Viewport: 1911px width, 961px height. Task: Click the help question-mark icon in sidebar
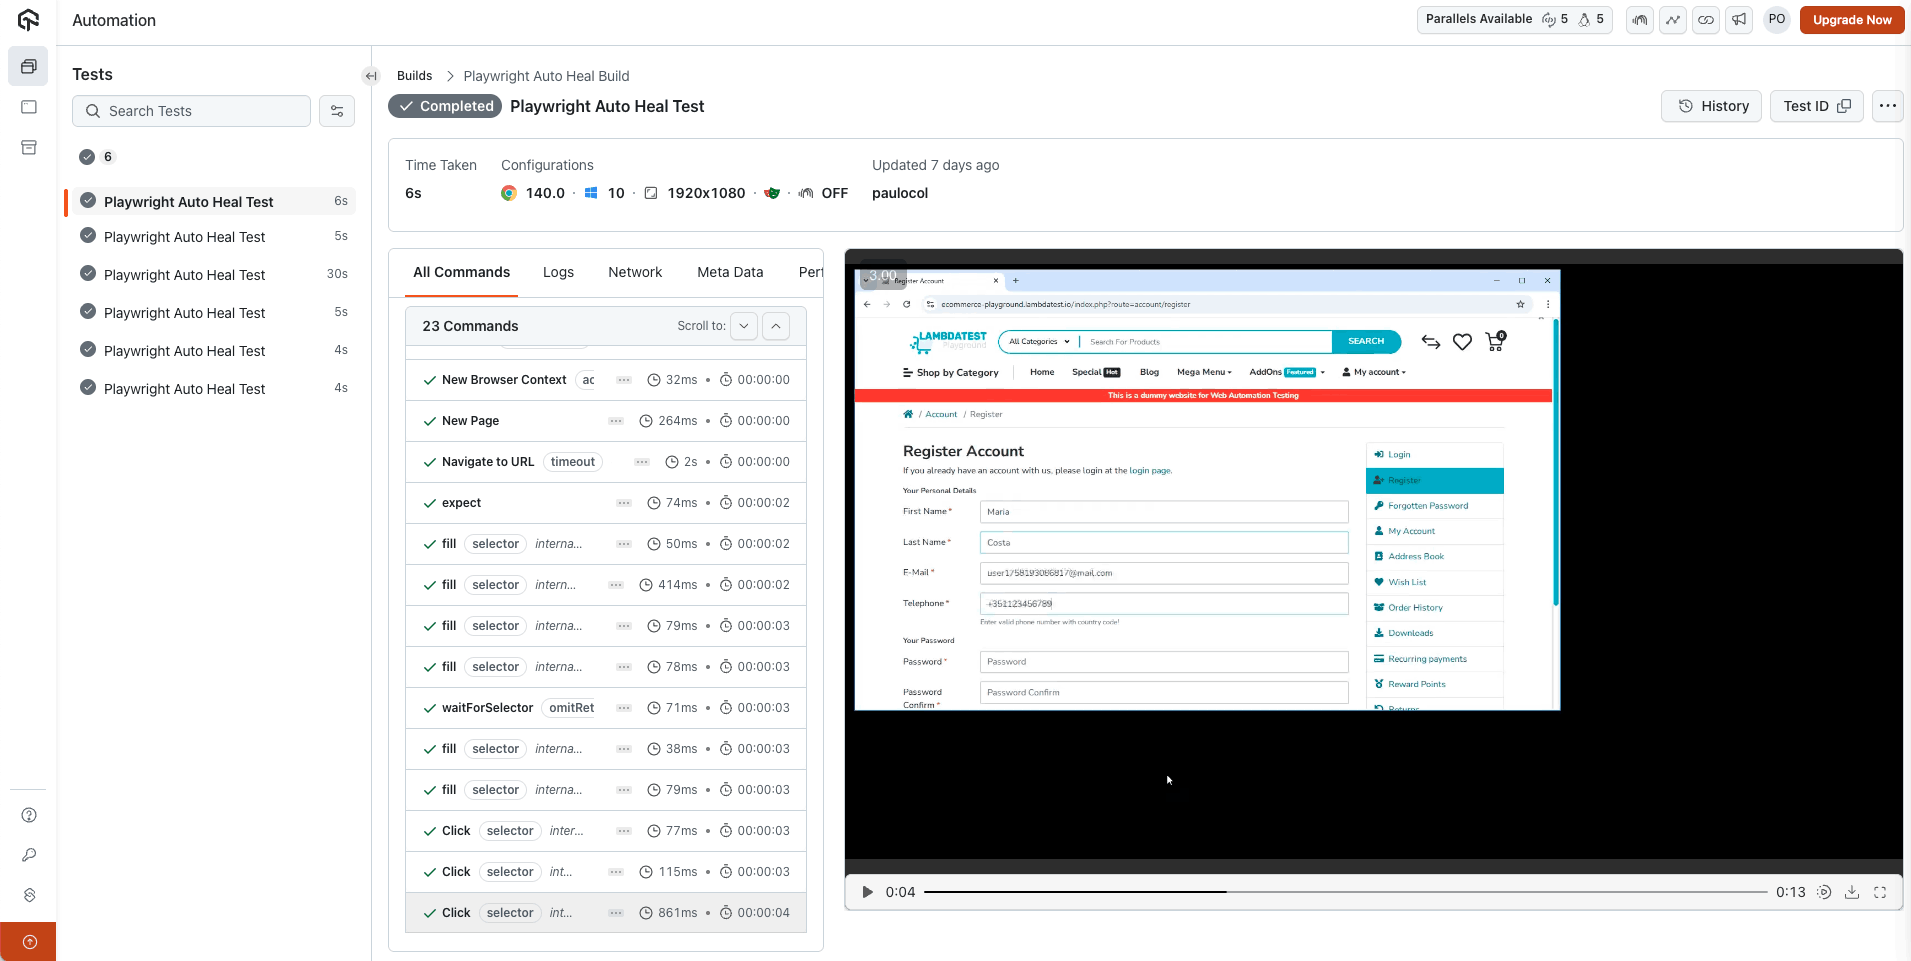(29, 815)
